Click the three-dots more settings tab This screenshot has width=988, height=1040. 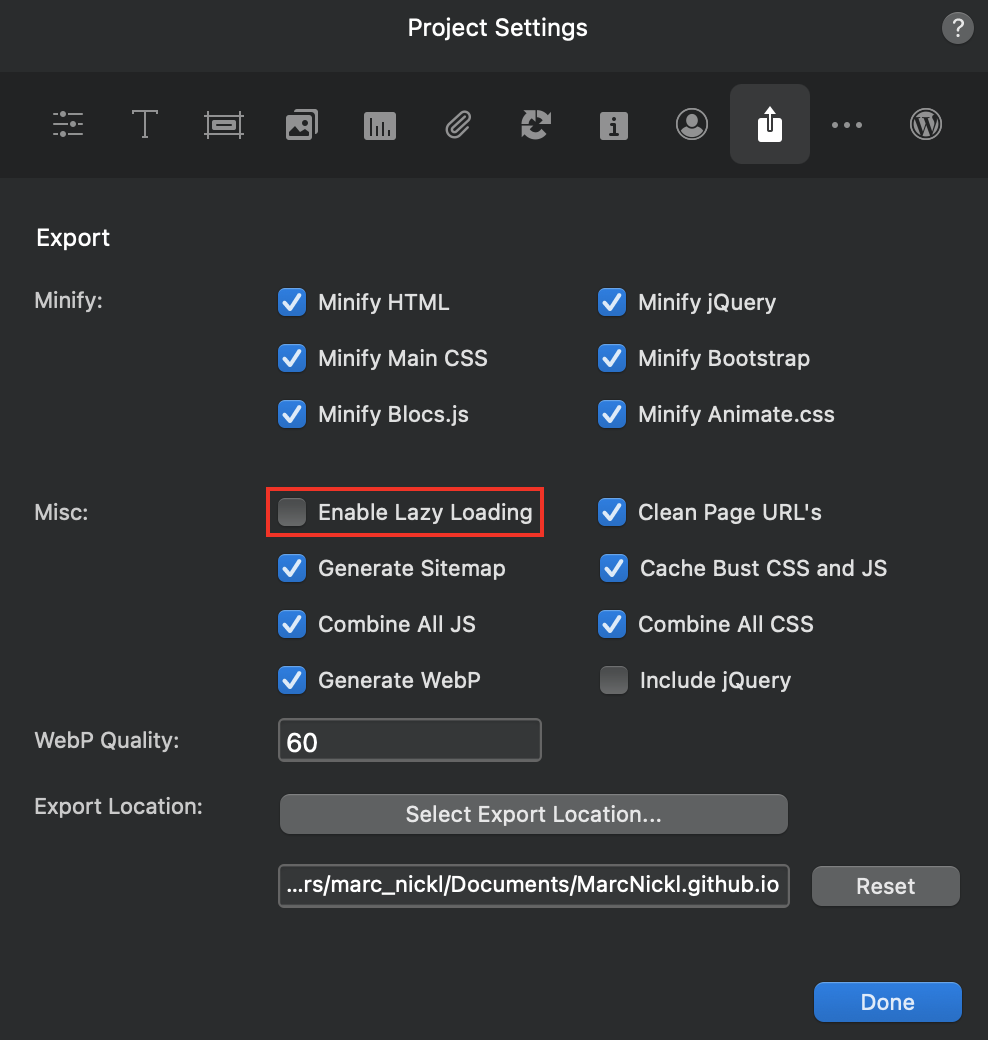847,124
